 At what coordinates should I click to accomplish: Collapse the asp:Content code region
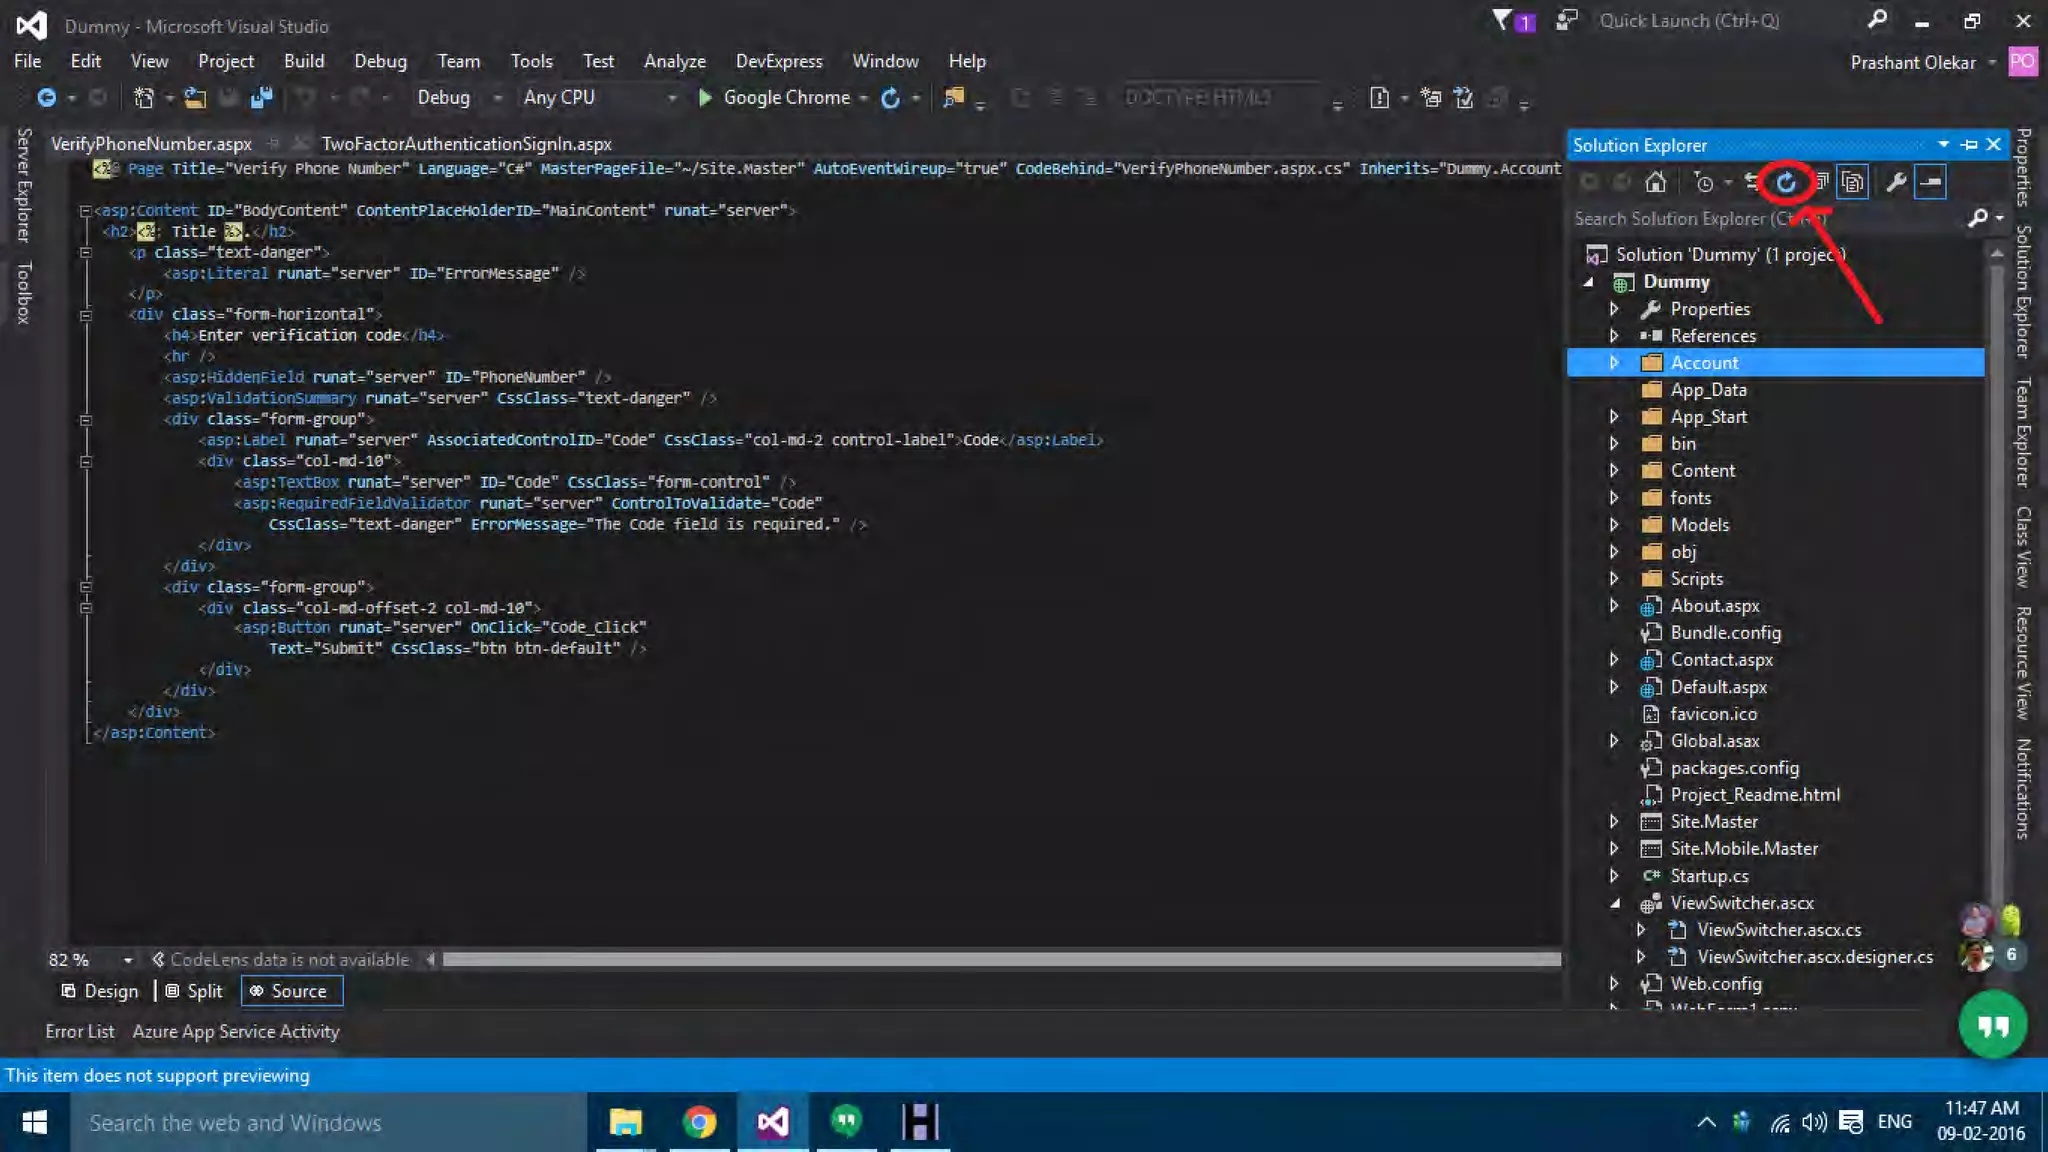[85, 211]
